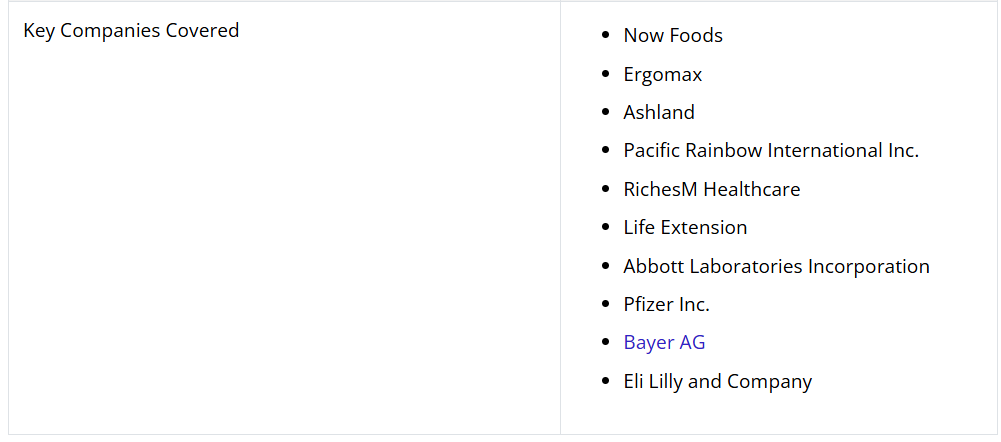Click the Now Foods list entry
This screenshot has width=1001, height=442.
pyautogui.click(x=673, y=35)
